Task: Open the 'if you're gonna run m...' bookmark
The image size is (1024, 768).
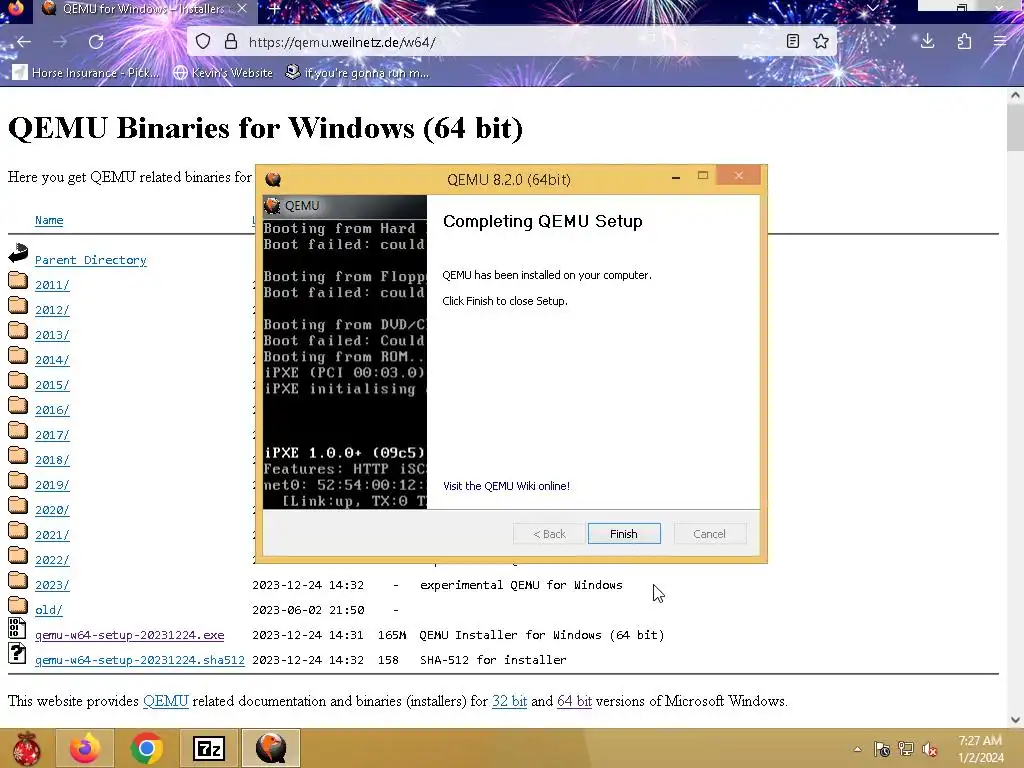Action: [x=358, y=72]
